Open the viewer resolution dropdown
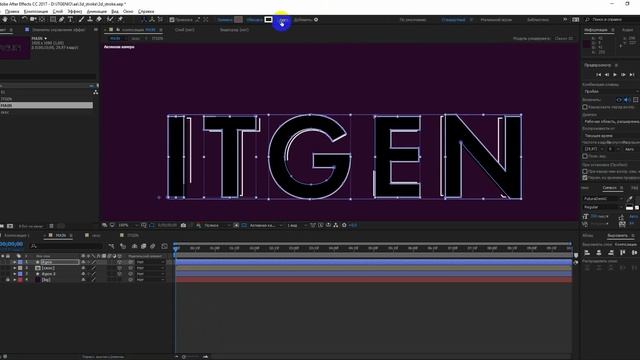This screenshot has height=360, width=640. coord(217,225)
